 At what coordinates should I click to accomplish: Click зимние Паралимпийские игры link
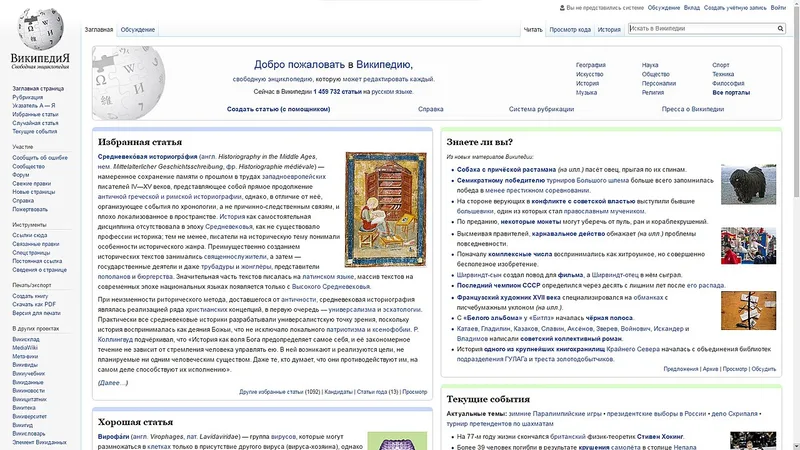pos(555,414)
